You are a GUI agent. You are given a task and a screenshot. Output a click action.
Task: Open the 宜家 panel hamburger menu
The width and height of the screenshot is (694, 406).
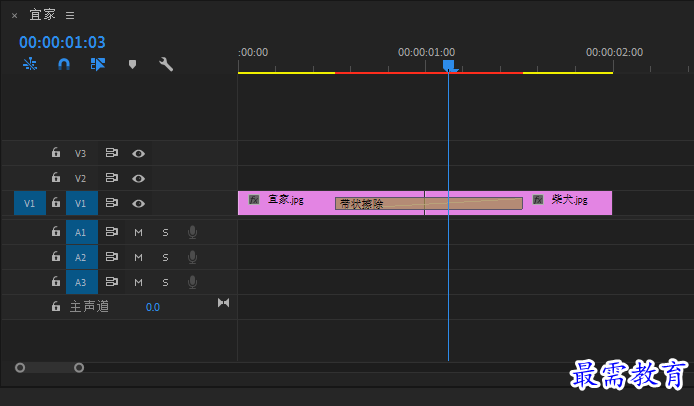coord(70,15)
